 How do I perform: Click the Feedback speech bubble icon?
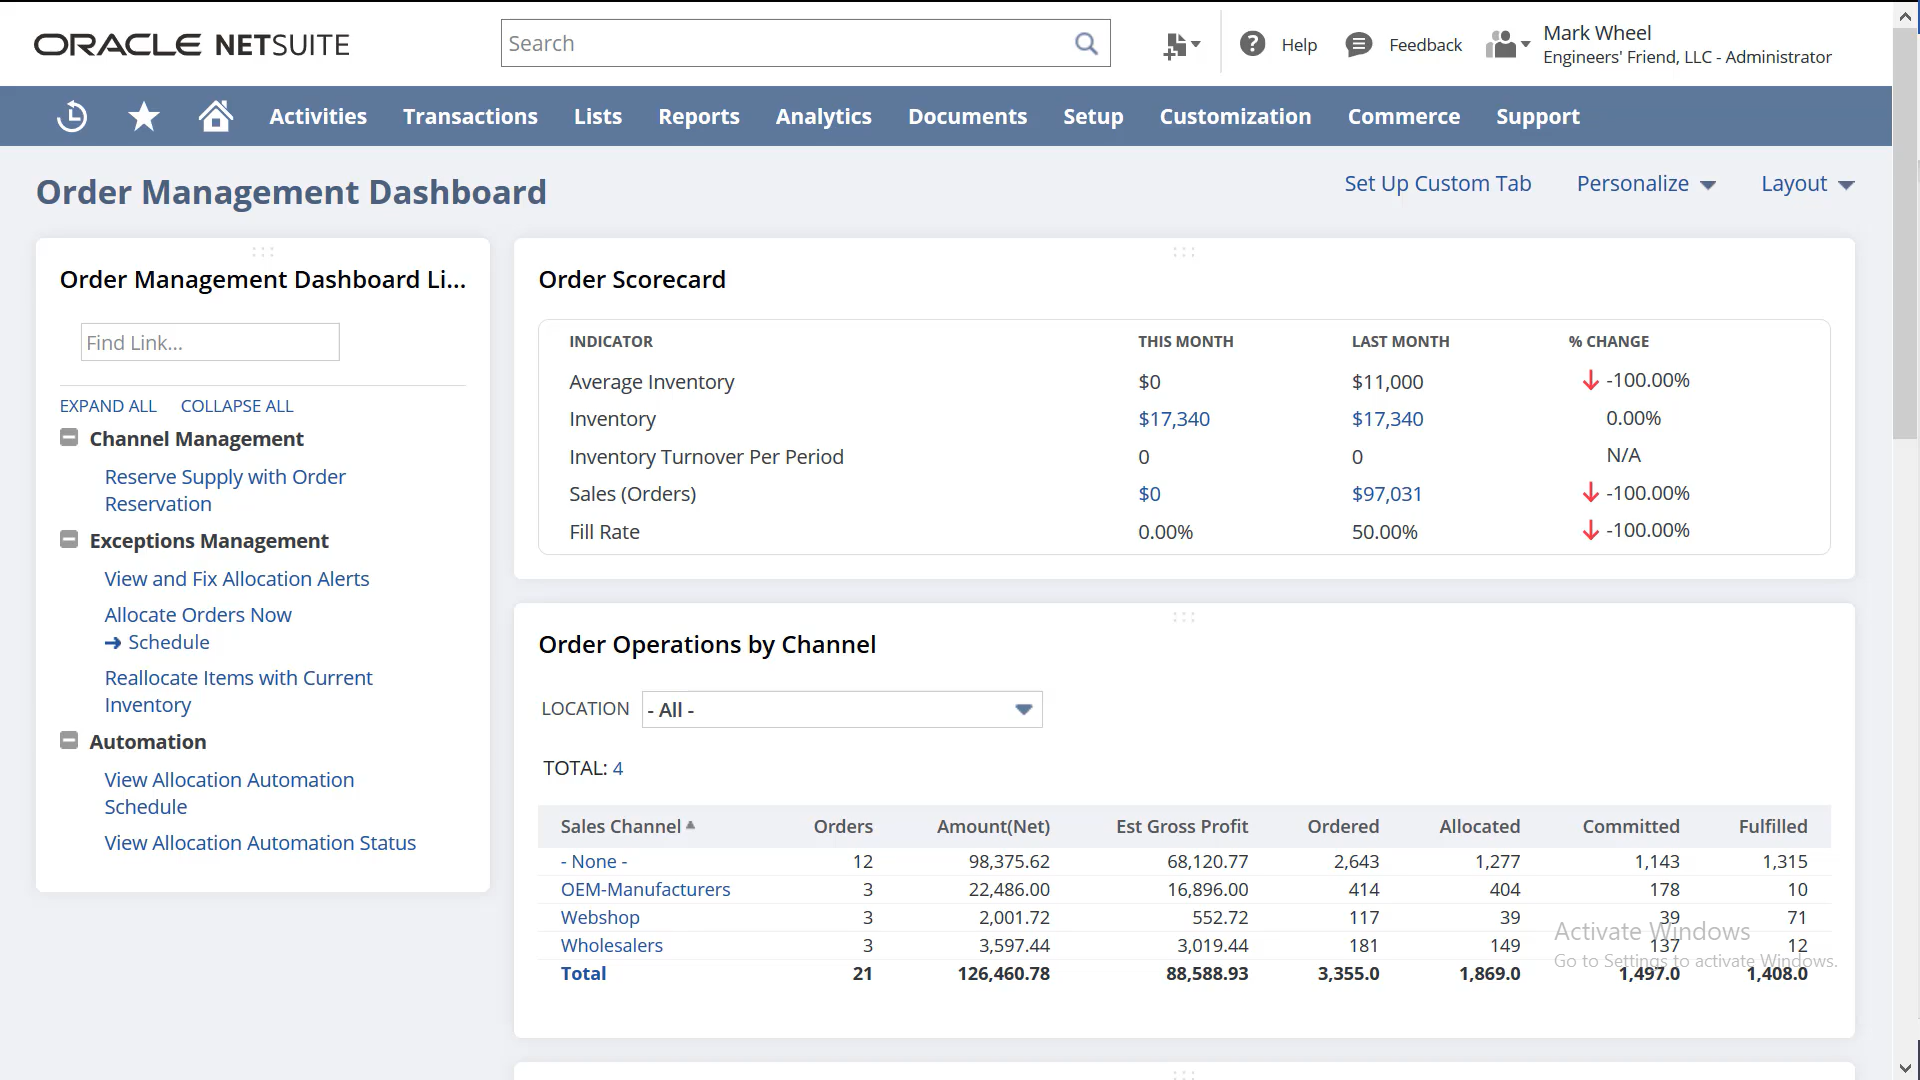point(1358,45)
